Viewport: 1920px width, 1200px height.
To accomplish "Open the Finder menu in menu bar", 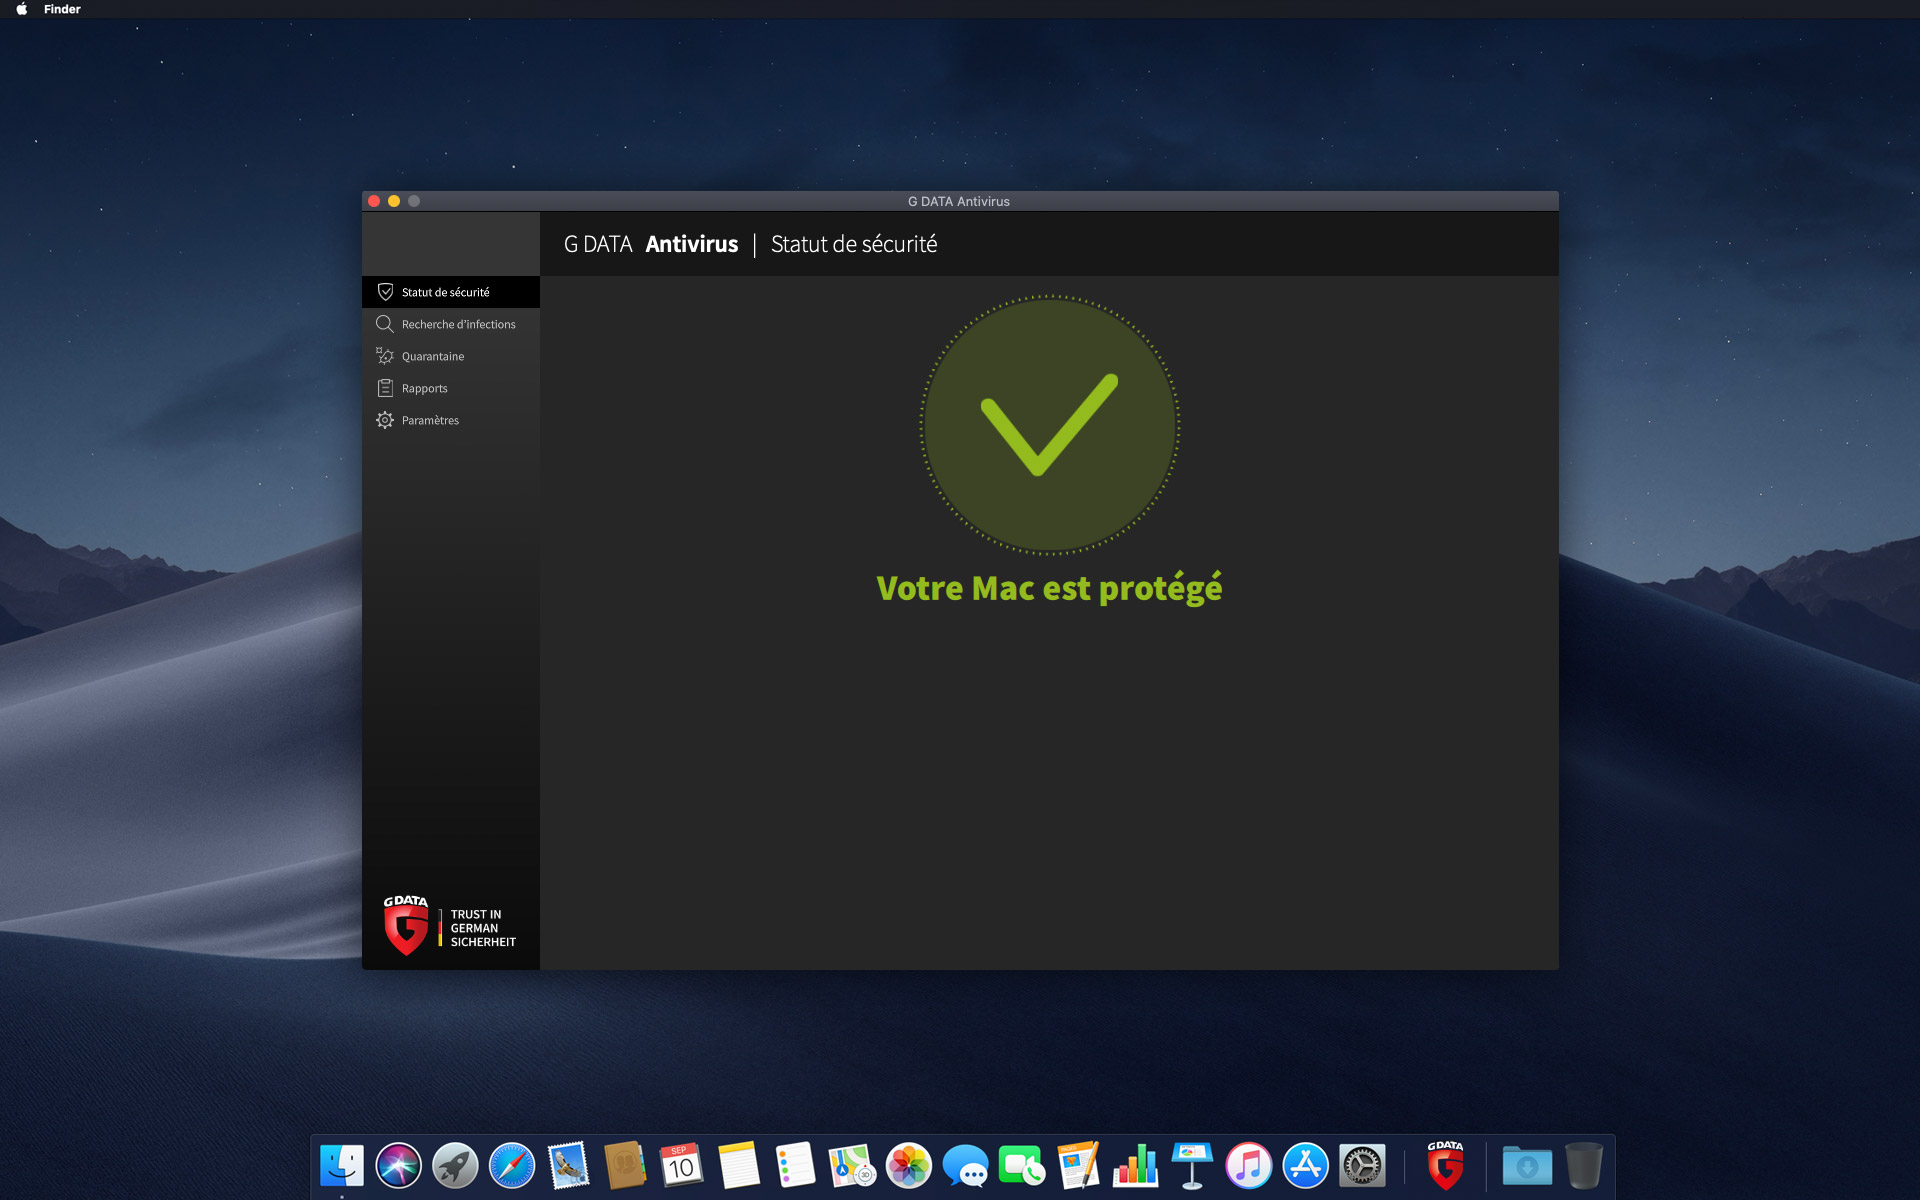I will (62, 9).
